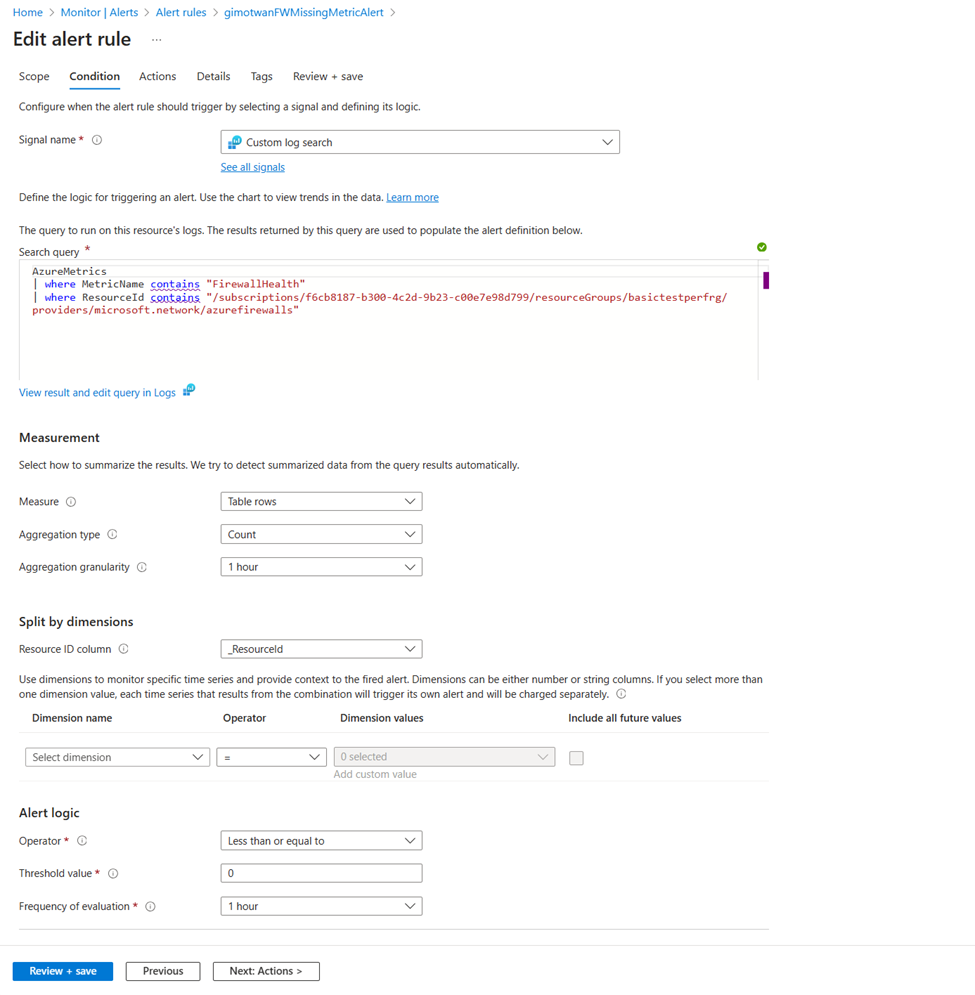Click the Dimension name column header
975x995 pixels.
(x=72, y=718)
